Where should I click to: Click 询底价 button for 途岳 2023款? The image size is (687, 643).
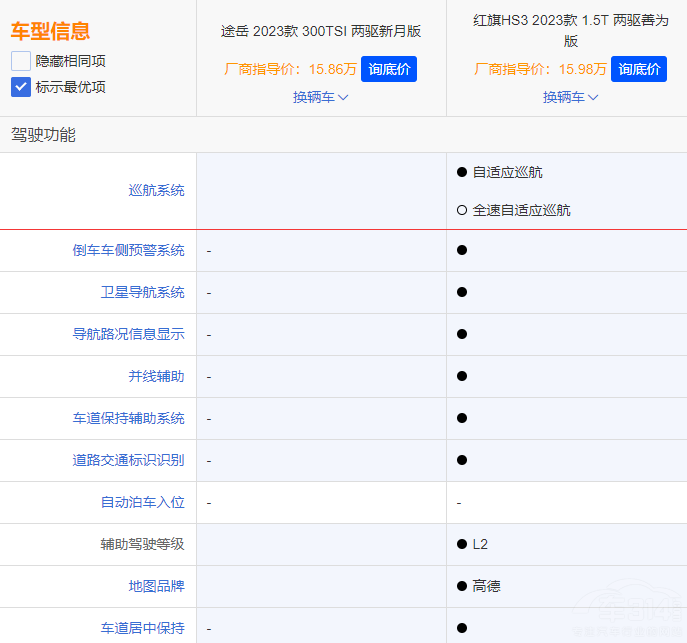tap(388, 69)
